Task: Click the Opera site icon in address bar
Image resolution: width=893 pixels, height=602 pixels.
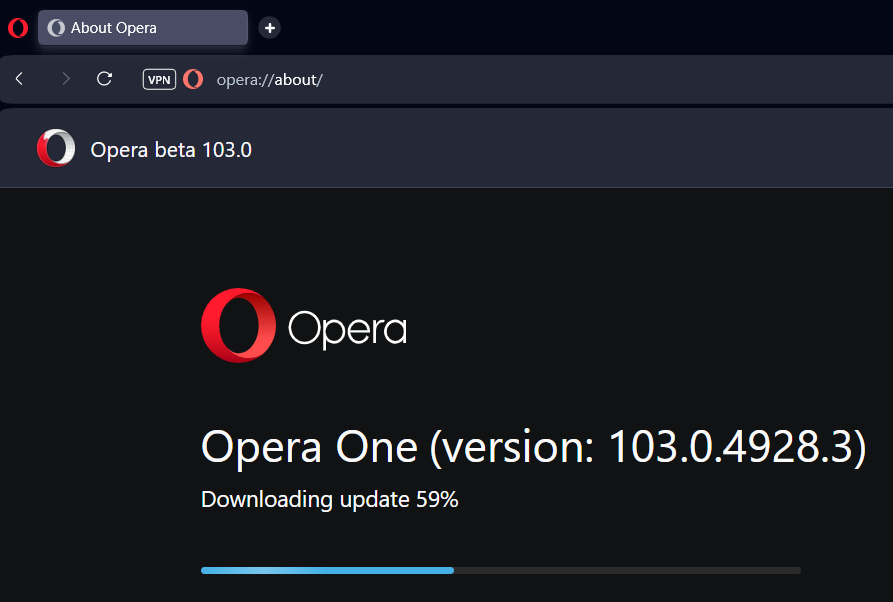Action: click(193, 79)
